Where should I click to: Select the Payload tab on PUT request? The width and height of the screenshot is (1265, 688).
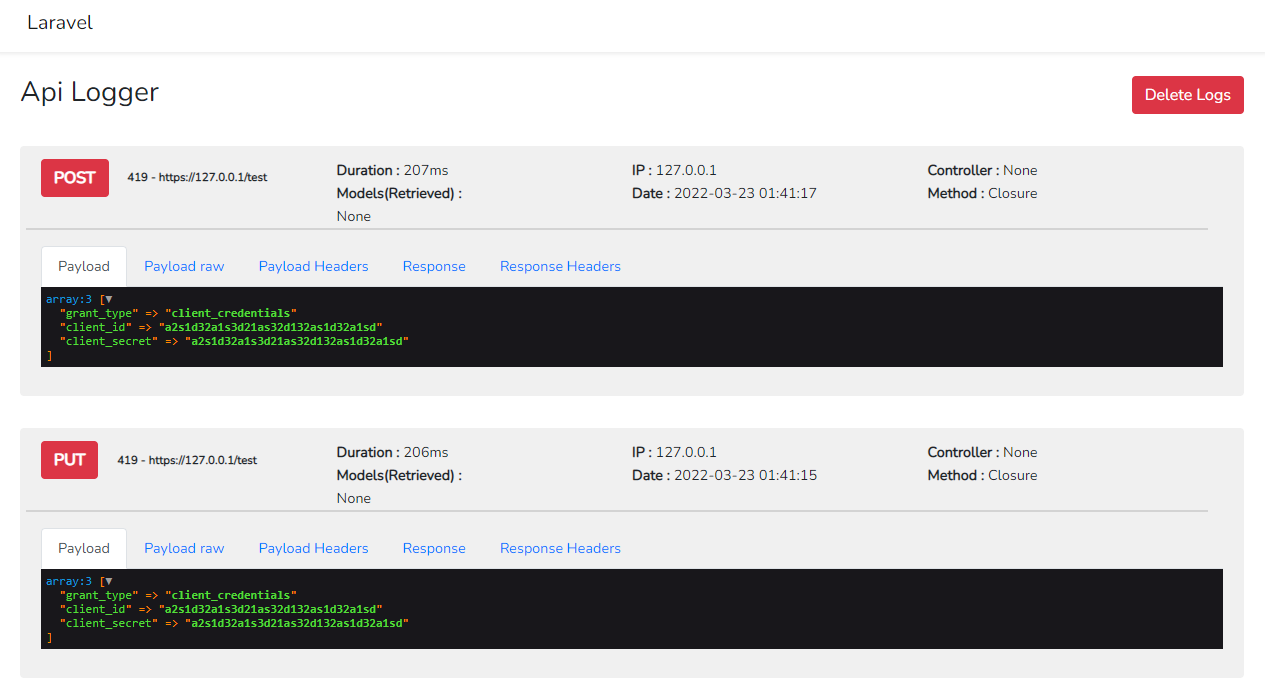(x=83, y=547)
